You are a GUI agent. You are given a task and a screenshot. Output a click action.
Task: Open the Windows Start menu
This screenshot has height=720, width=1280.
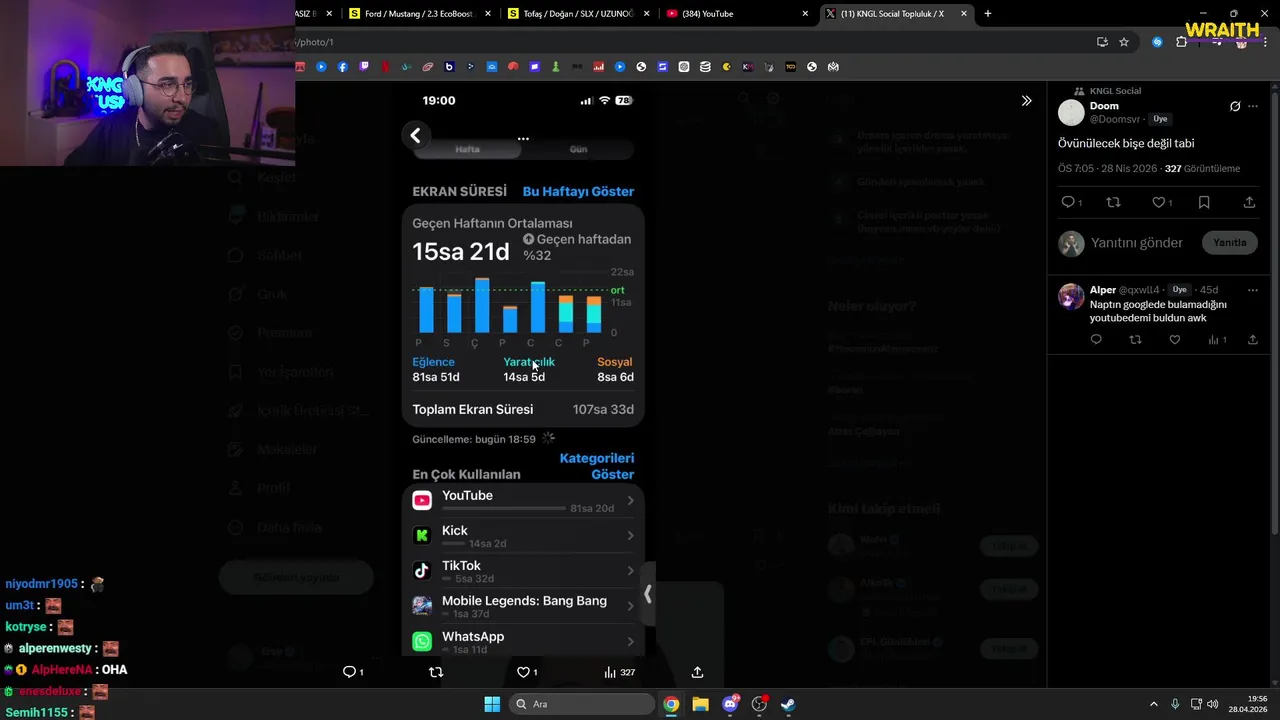[x=492, y=704]
